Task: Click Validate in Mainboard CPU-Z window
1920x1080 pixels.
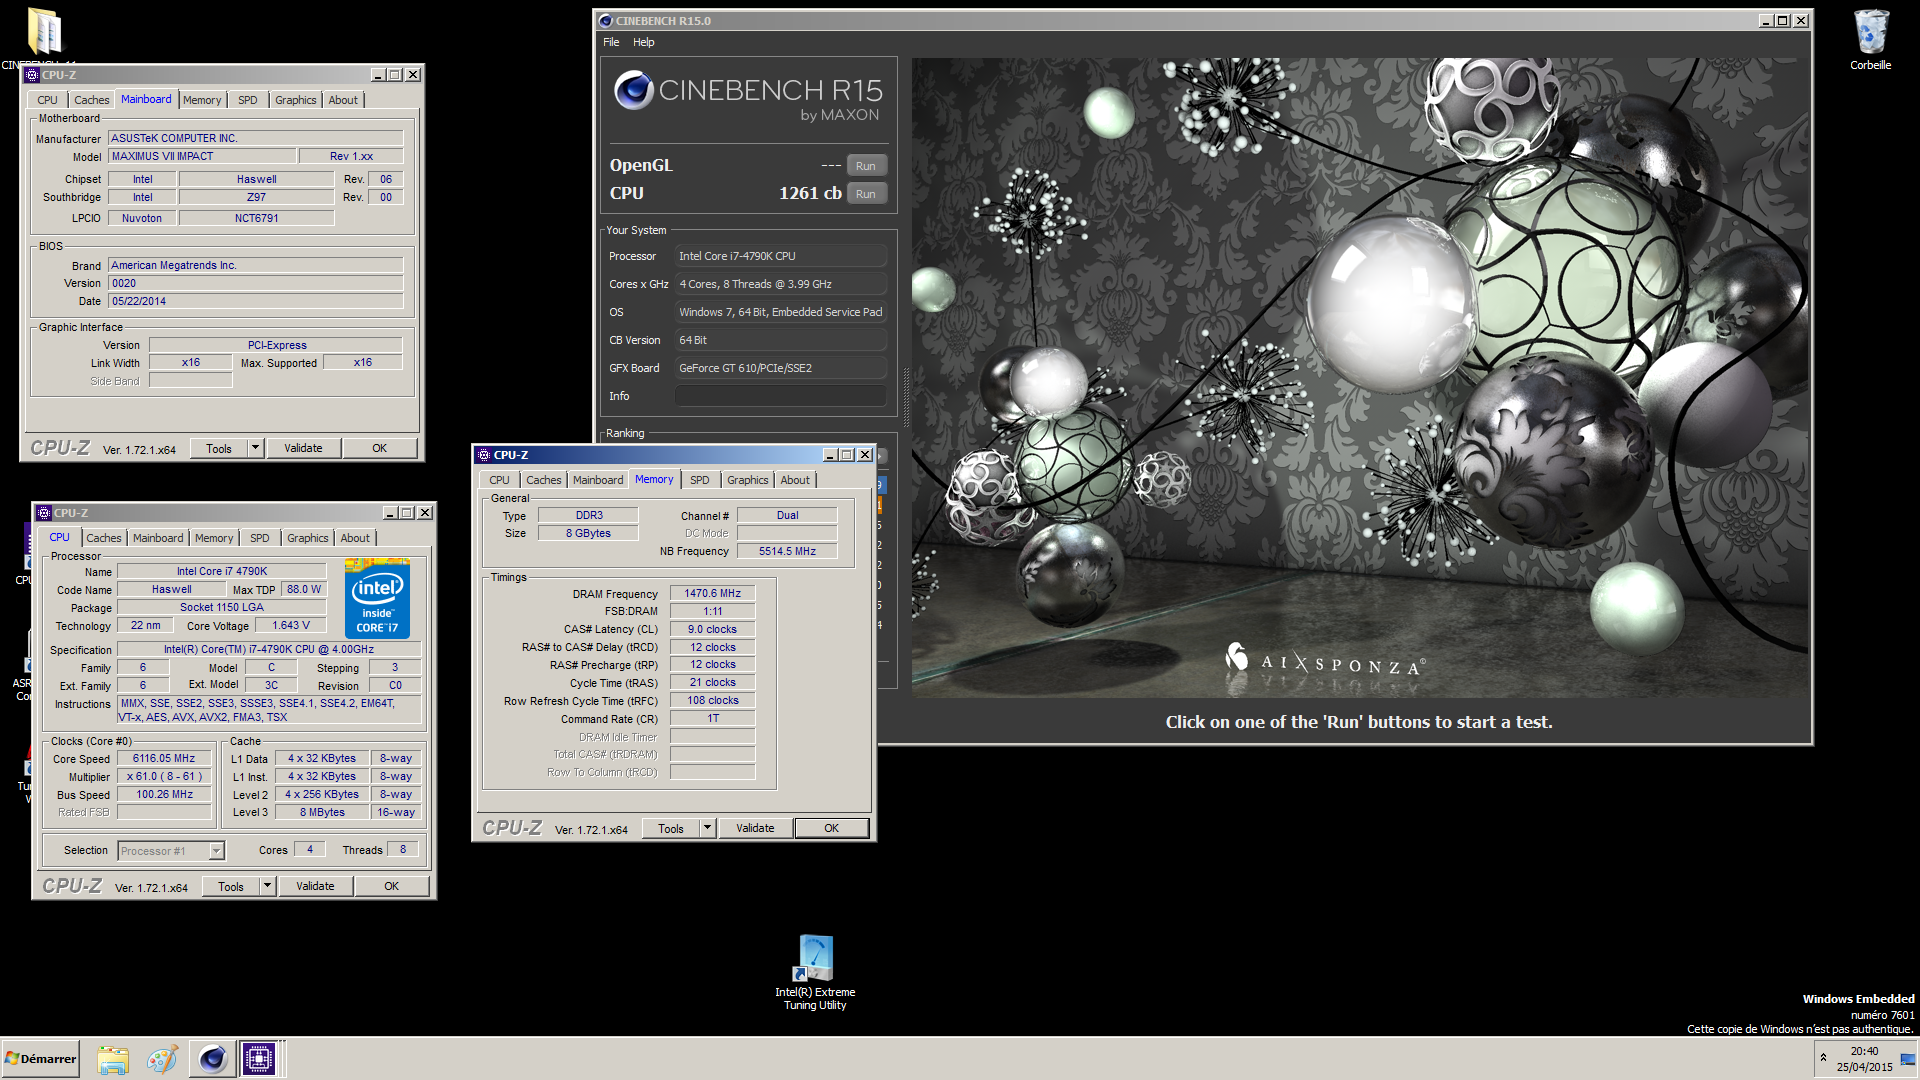Action: pyautogui.click(x=303, y=448)
